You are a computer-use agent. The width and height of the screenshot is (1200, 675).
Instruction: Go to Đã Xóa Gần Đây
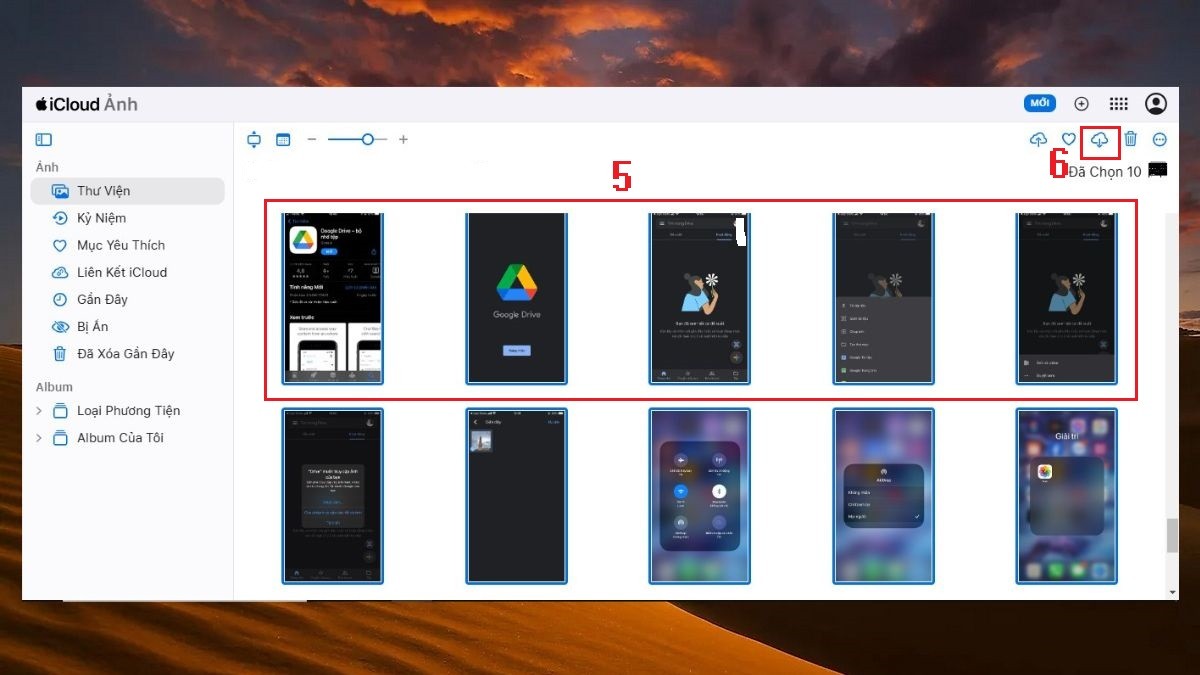128,354
